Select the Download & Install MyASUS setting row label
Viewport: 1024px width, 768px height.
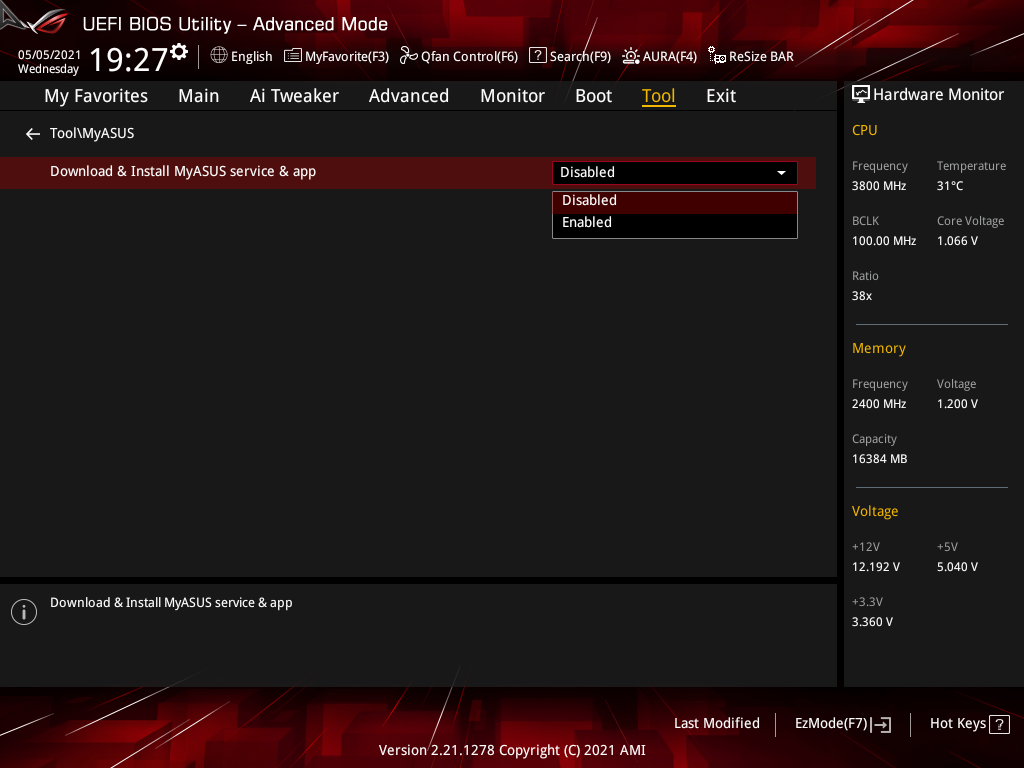183,172
